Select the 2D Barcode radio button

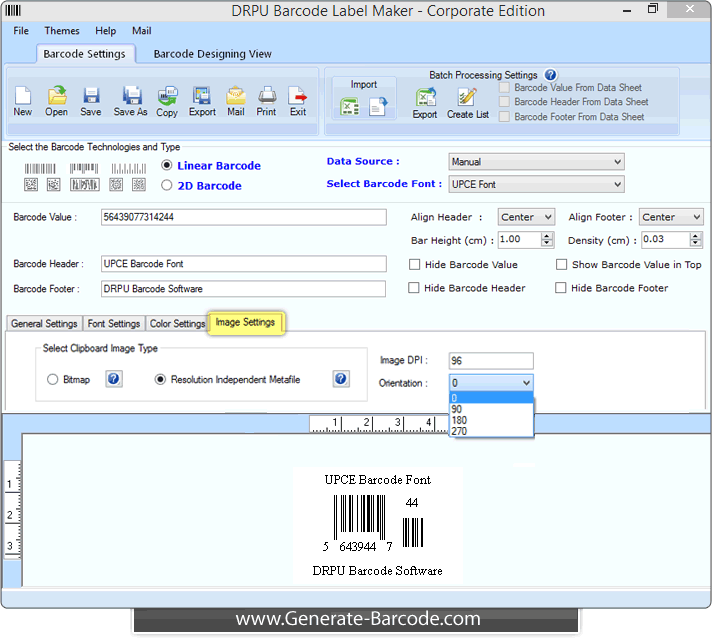167,185
